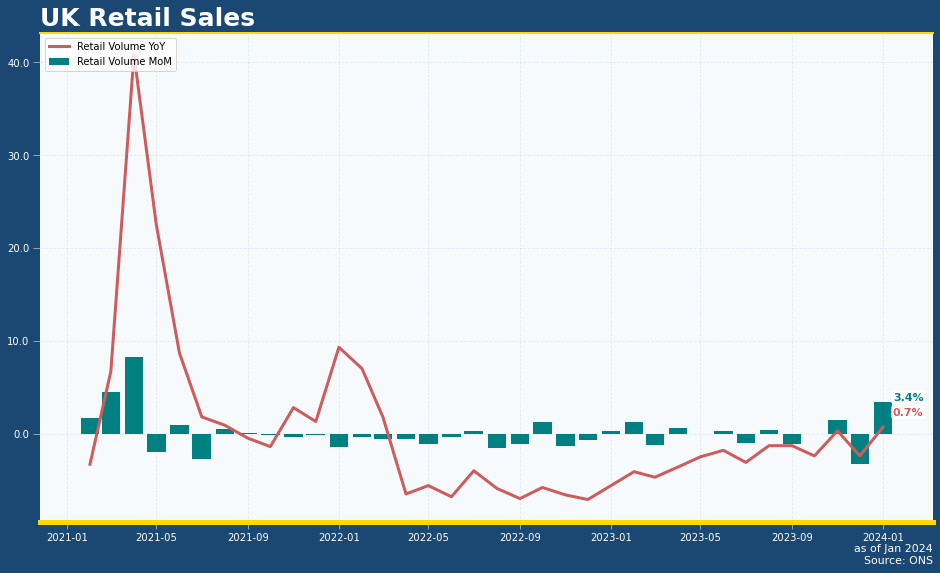This screenshot has height=573, width=940.
Task: Select the 2021-01 x-axis tick label
Action: [67, 538]
